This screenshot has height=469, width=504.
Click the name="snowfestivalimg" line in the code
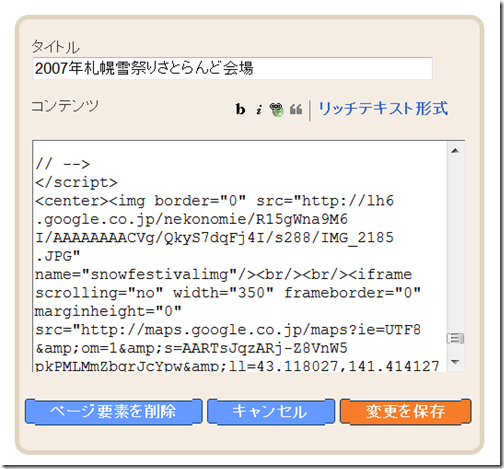(x=223, y=274)
